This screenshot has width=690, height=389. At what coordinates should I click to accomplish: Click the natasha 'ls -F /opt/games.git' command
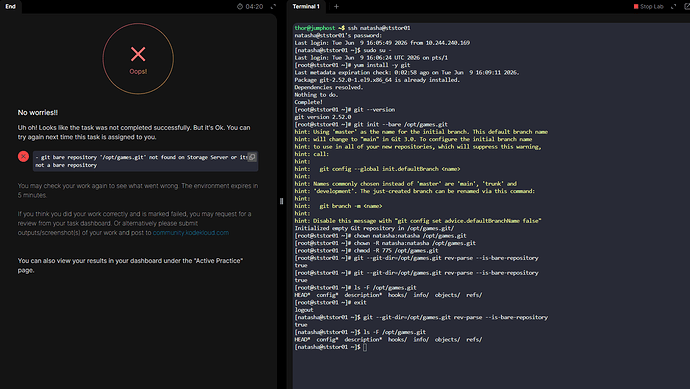pyautogui.click(x=360, y=332)
